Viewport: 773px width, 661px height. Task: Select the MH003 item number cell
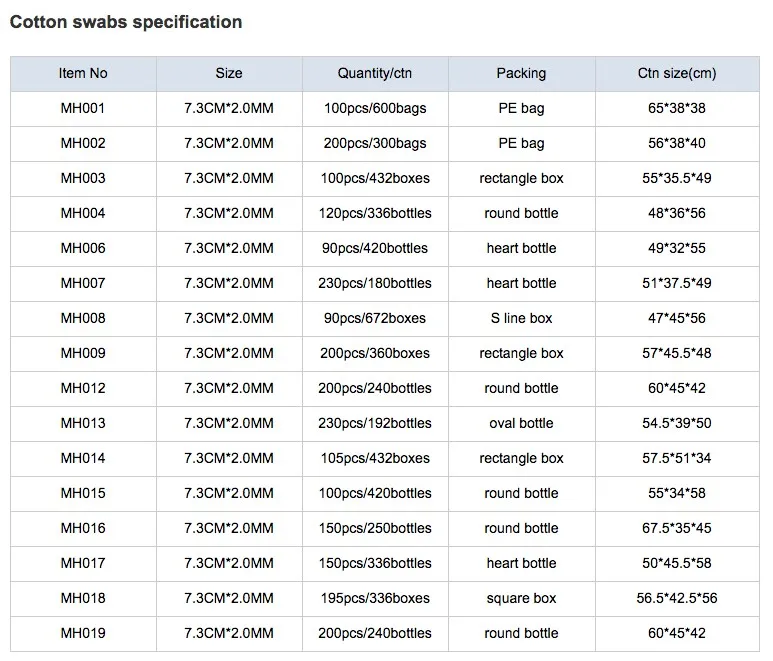[x=83, y=178]
